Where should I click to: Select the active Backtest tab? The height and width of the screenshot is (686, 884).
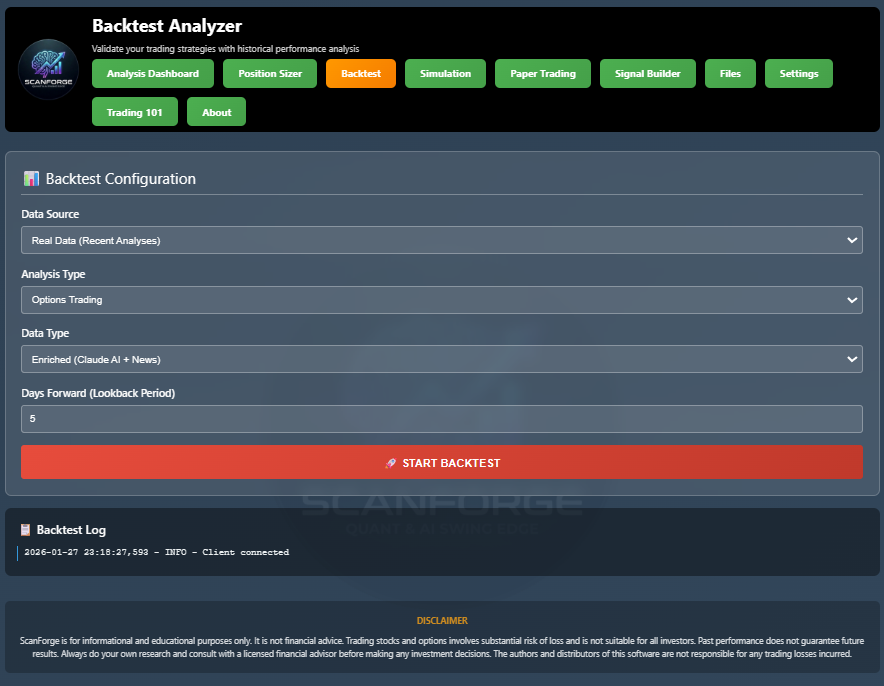[361, 73]
